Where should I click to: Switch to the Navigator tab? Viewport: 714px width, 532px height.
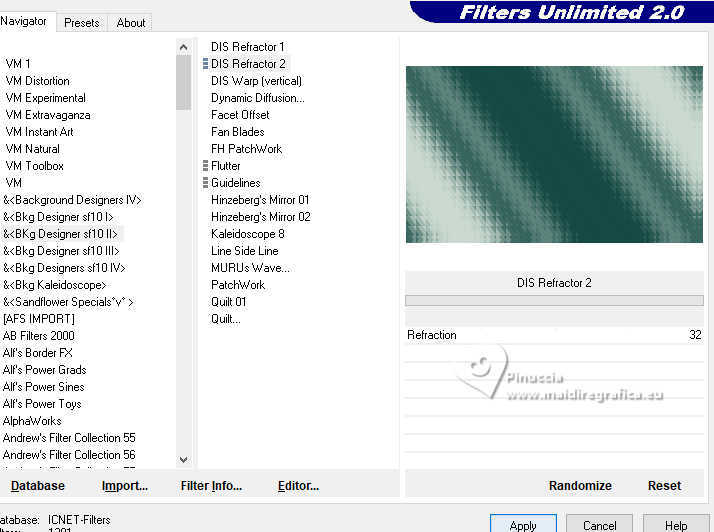[25, 21]
